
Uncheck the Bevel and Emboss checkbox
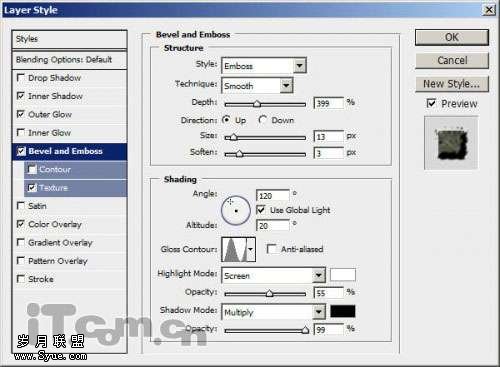tap(21, 152)
